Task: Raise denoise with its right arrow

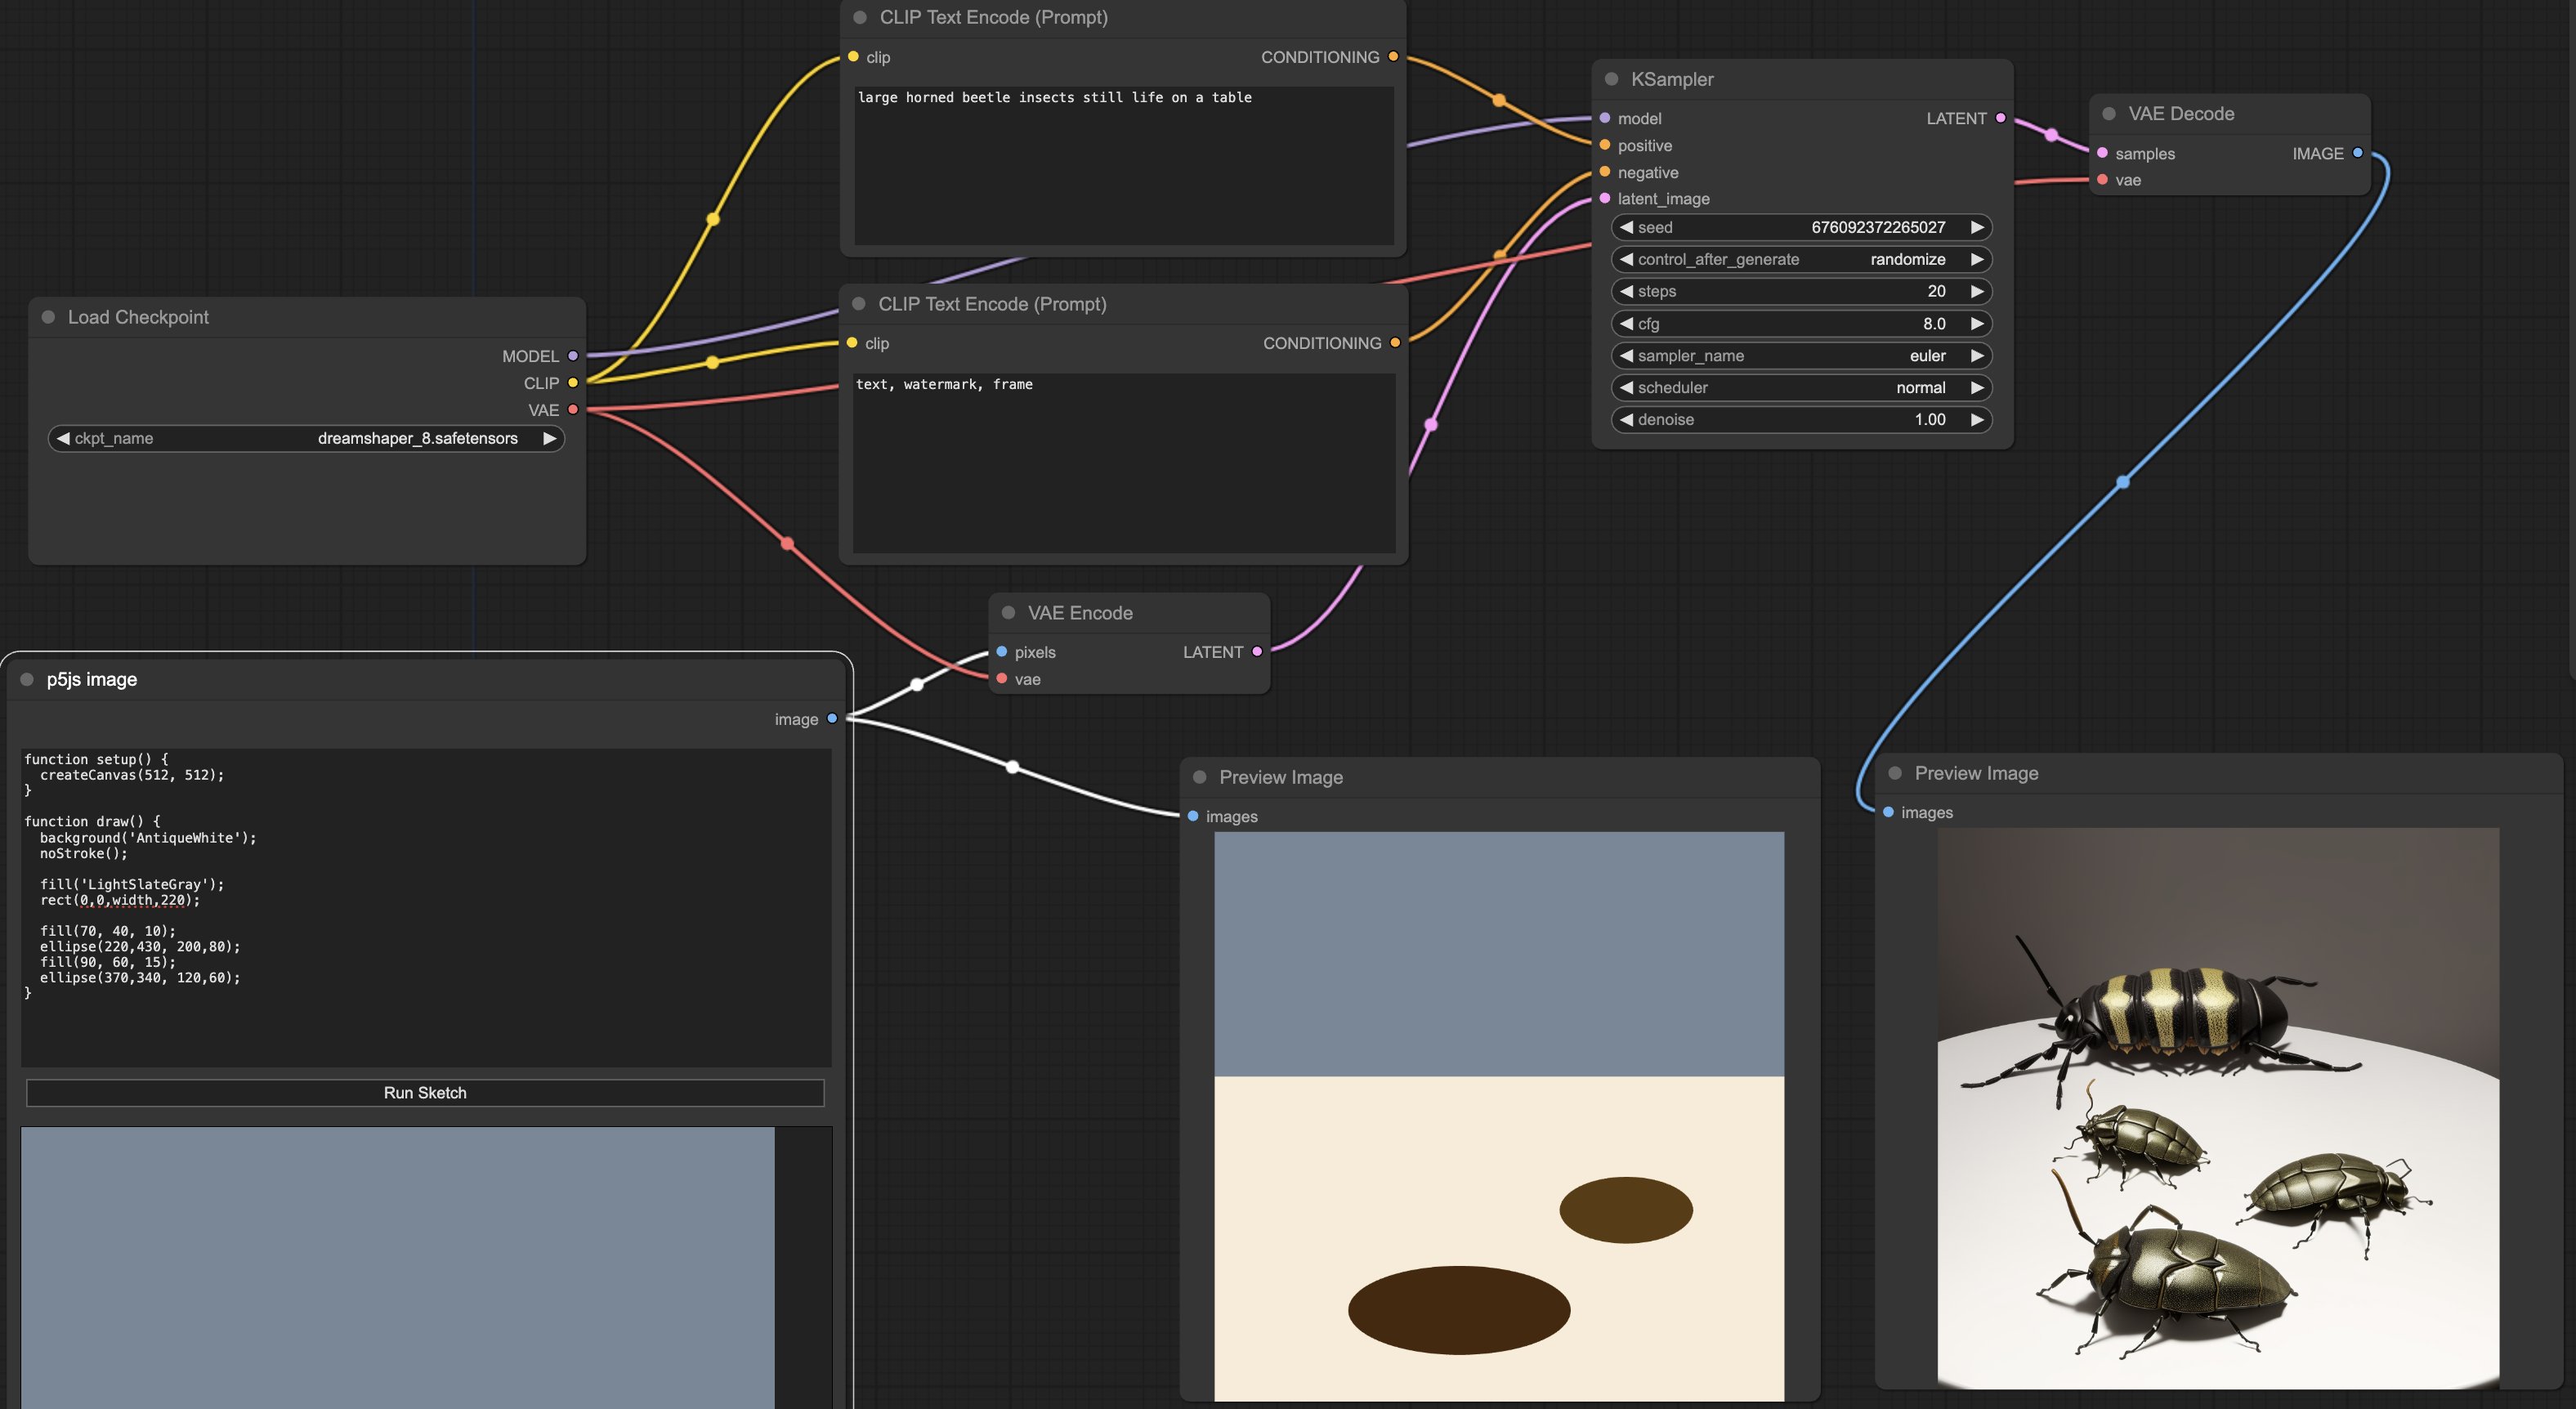Action: (1977, 420)
